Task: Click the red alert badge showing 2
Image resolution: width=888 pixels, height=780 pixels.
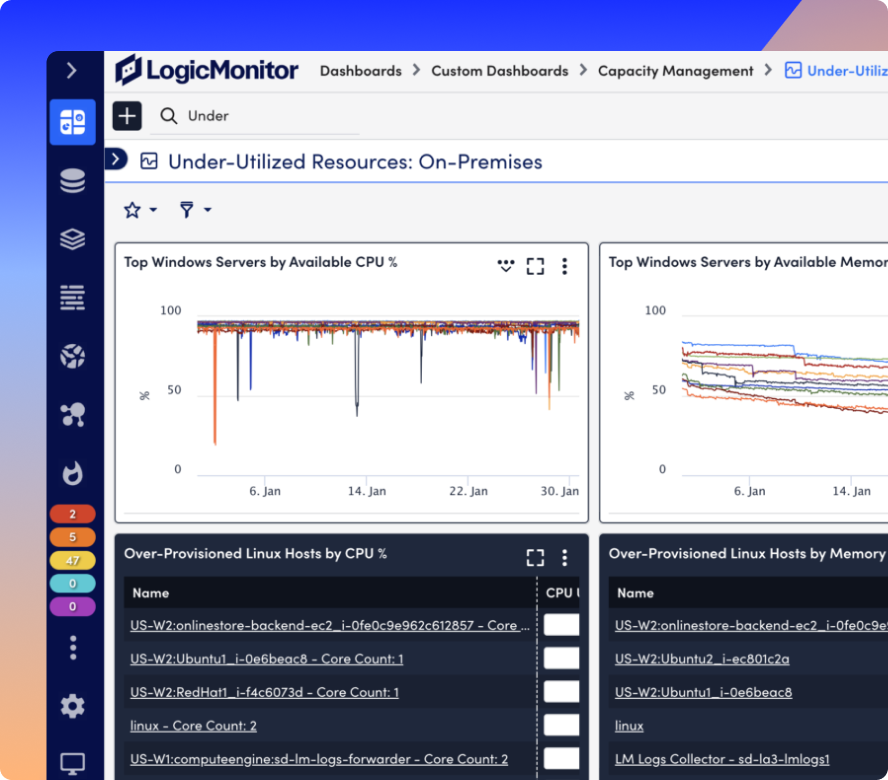Action: 72,514
